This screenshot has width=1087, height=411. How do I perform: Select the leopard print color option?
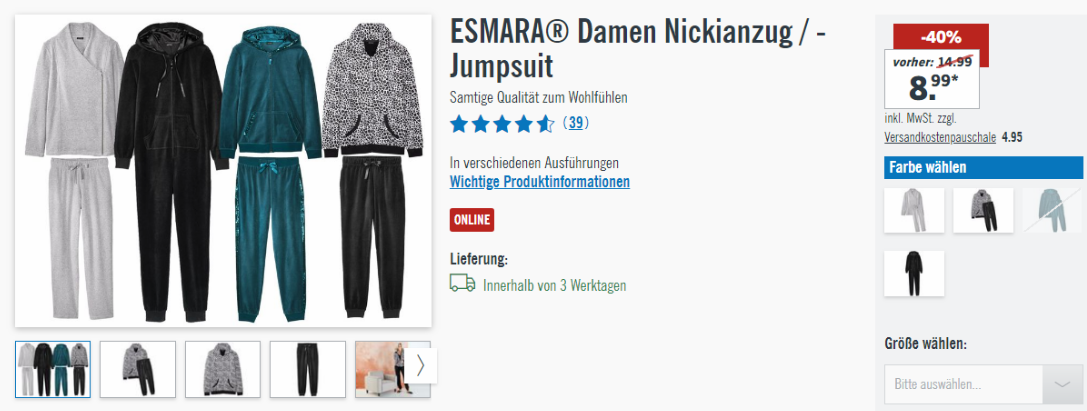[x=983, y=210]
